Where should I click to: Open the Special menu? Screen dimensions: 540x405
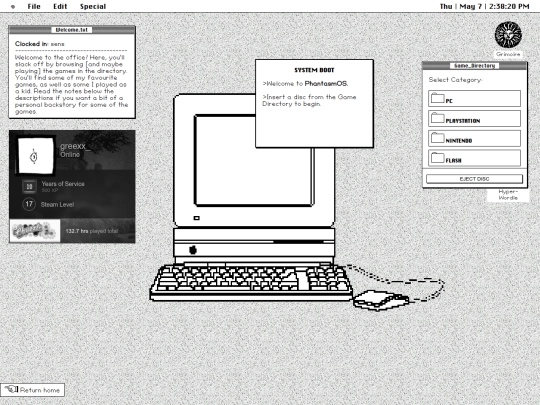tap(93, 7)
